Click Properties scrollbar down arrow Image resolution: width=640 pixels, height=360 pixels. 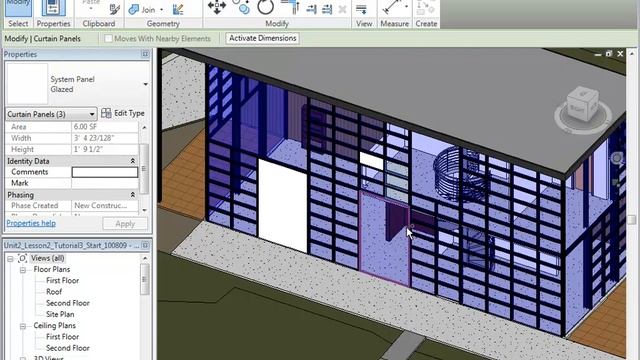pos(144,210)
